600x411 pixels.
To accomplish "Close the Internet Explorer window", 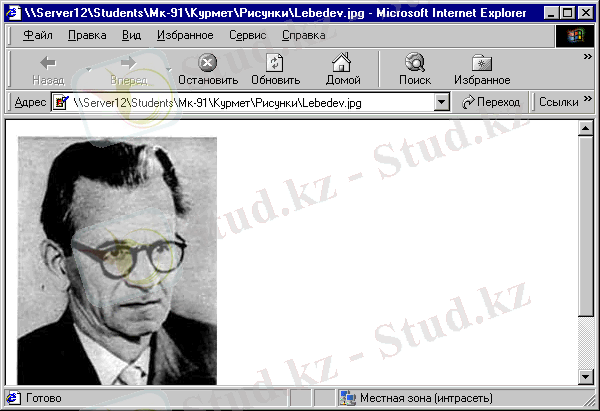I will 585,13.
